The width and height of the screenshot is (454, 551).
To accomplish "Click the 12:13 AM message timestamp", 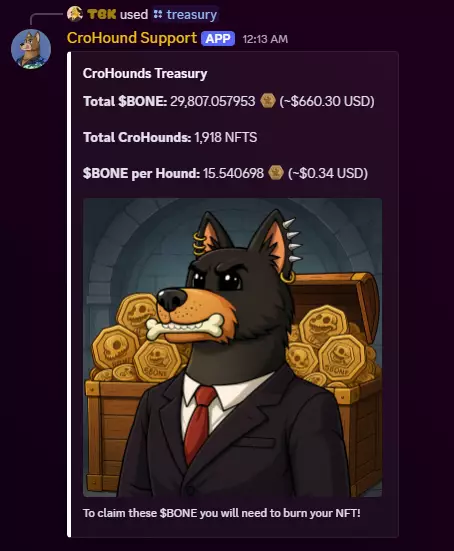I will coord(265,39).
